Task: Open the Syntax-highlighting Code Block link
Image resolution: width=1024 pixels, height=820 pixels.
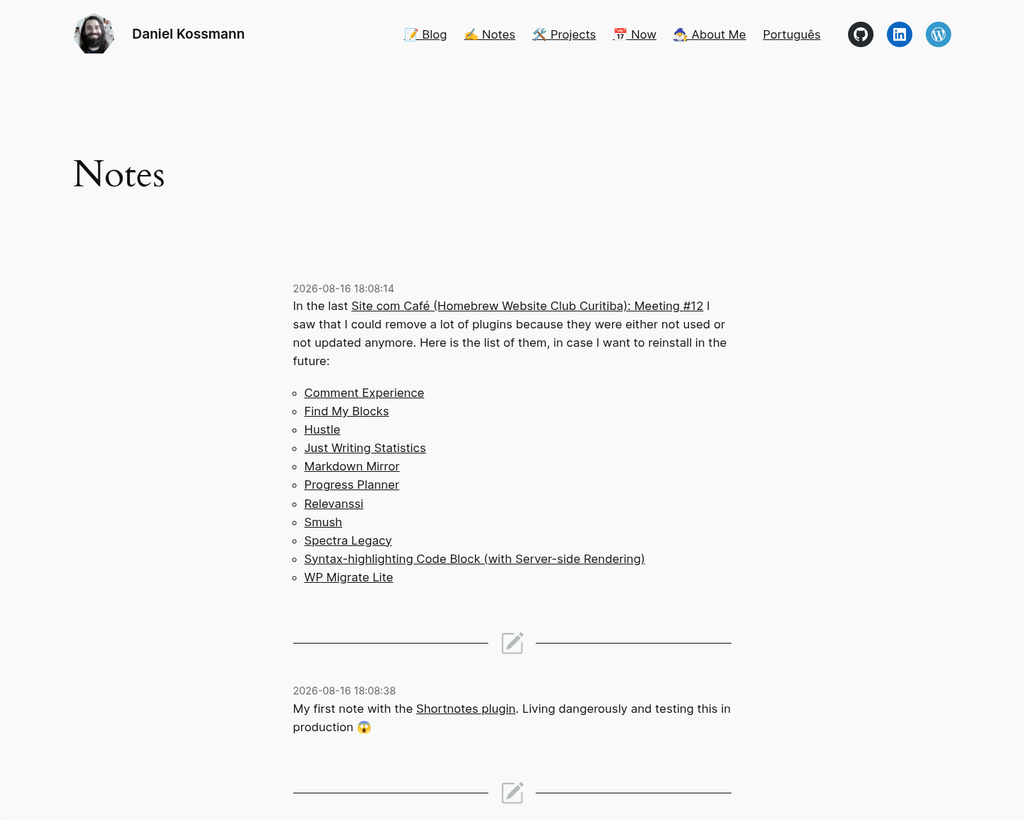Action: click(474, 559)
